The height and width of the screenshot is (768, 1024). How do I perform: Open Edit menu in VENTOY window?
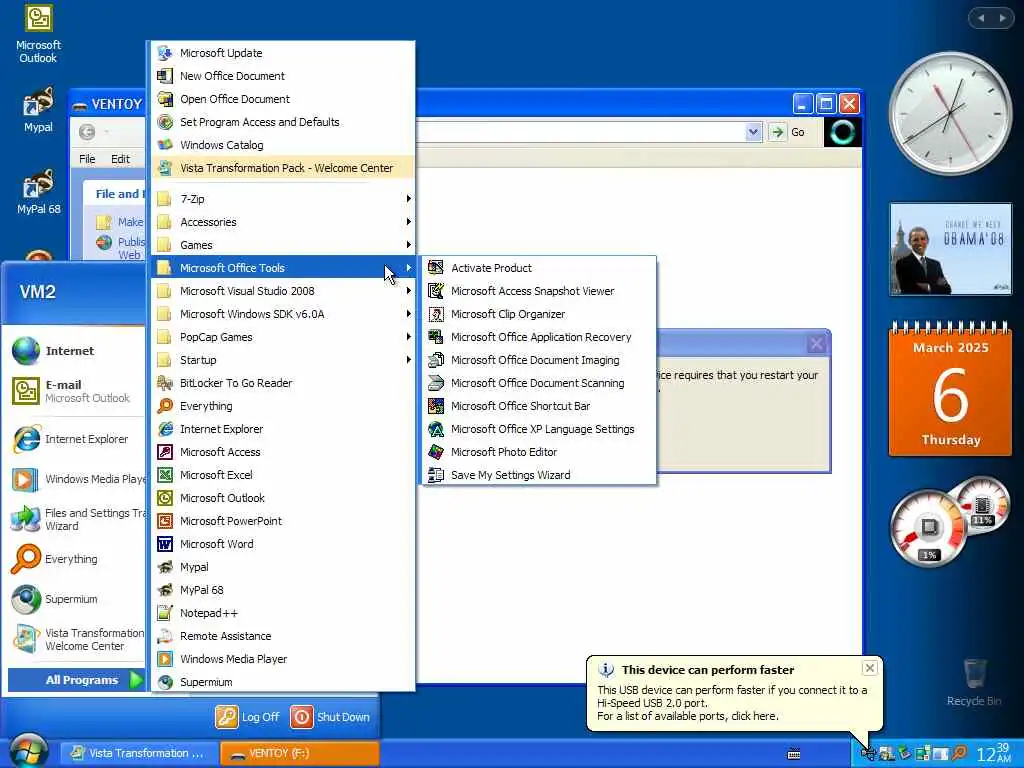[120, 159]
